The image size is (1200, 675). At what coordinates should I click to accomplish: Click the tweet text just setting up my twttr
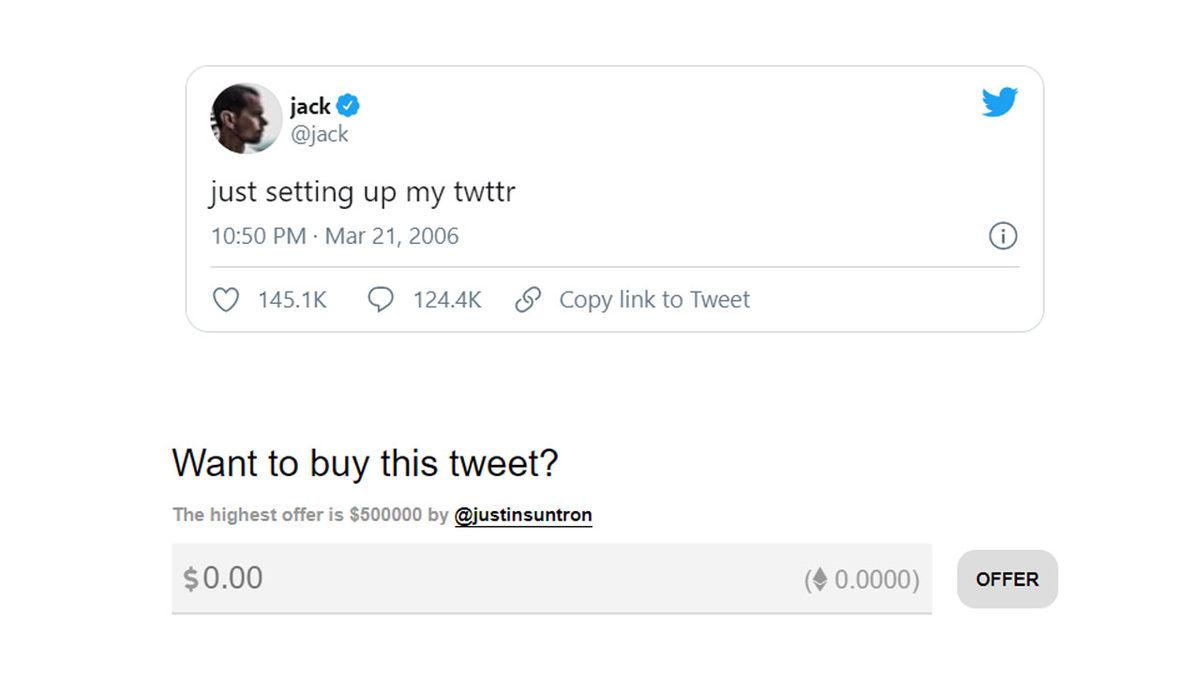(x=363, y=192)
